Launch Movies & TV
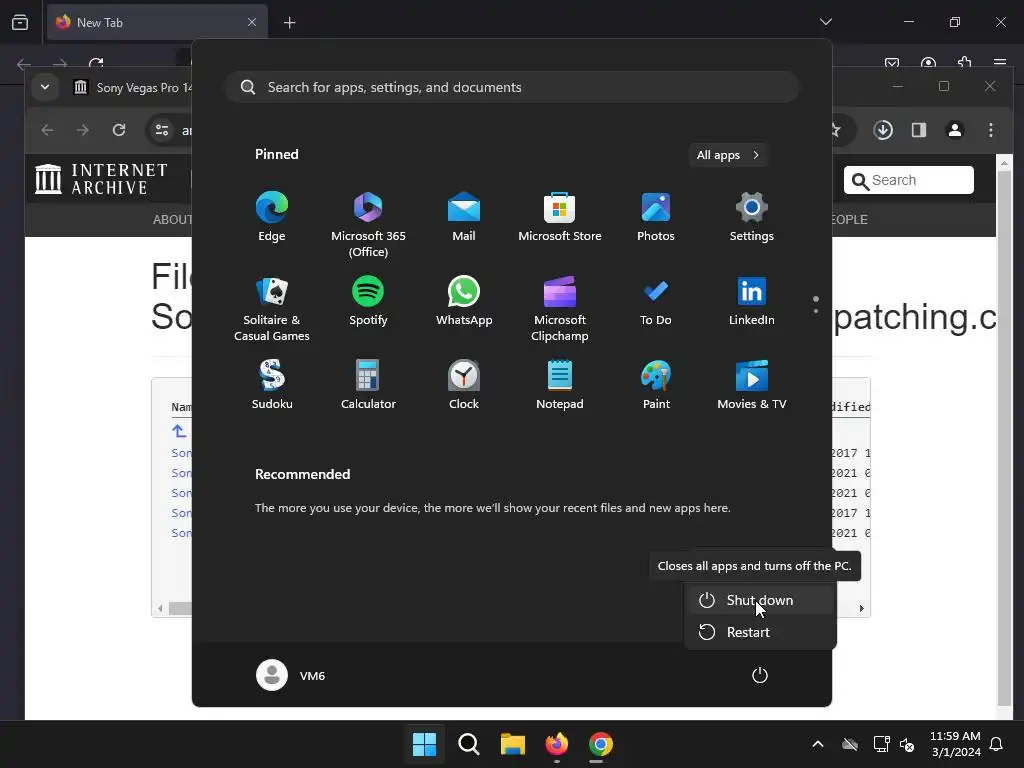1024x768 pixels. (752, 385)
